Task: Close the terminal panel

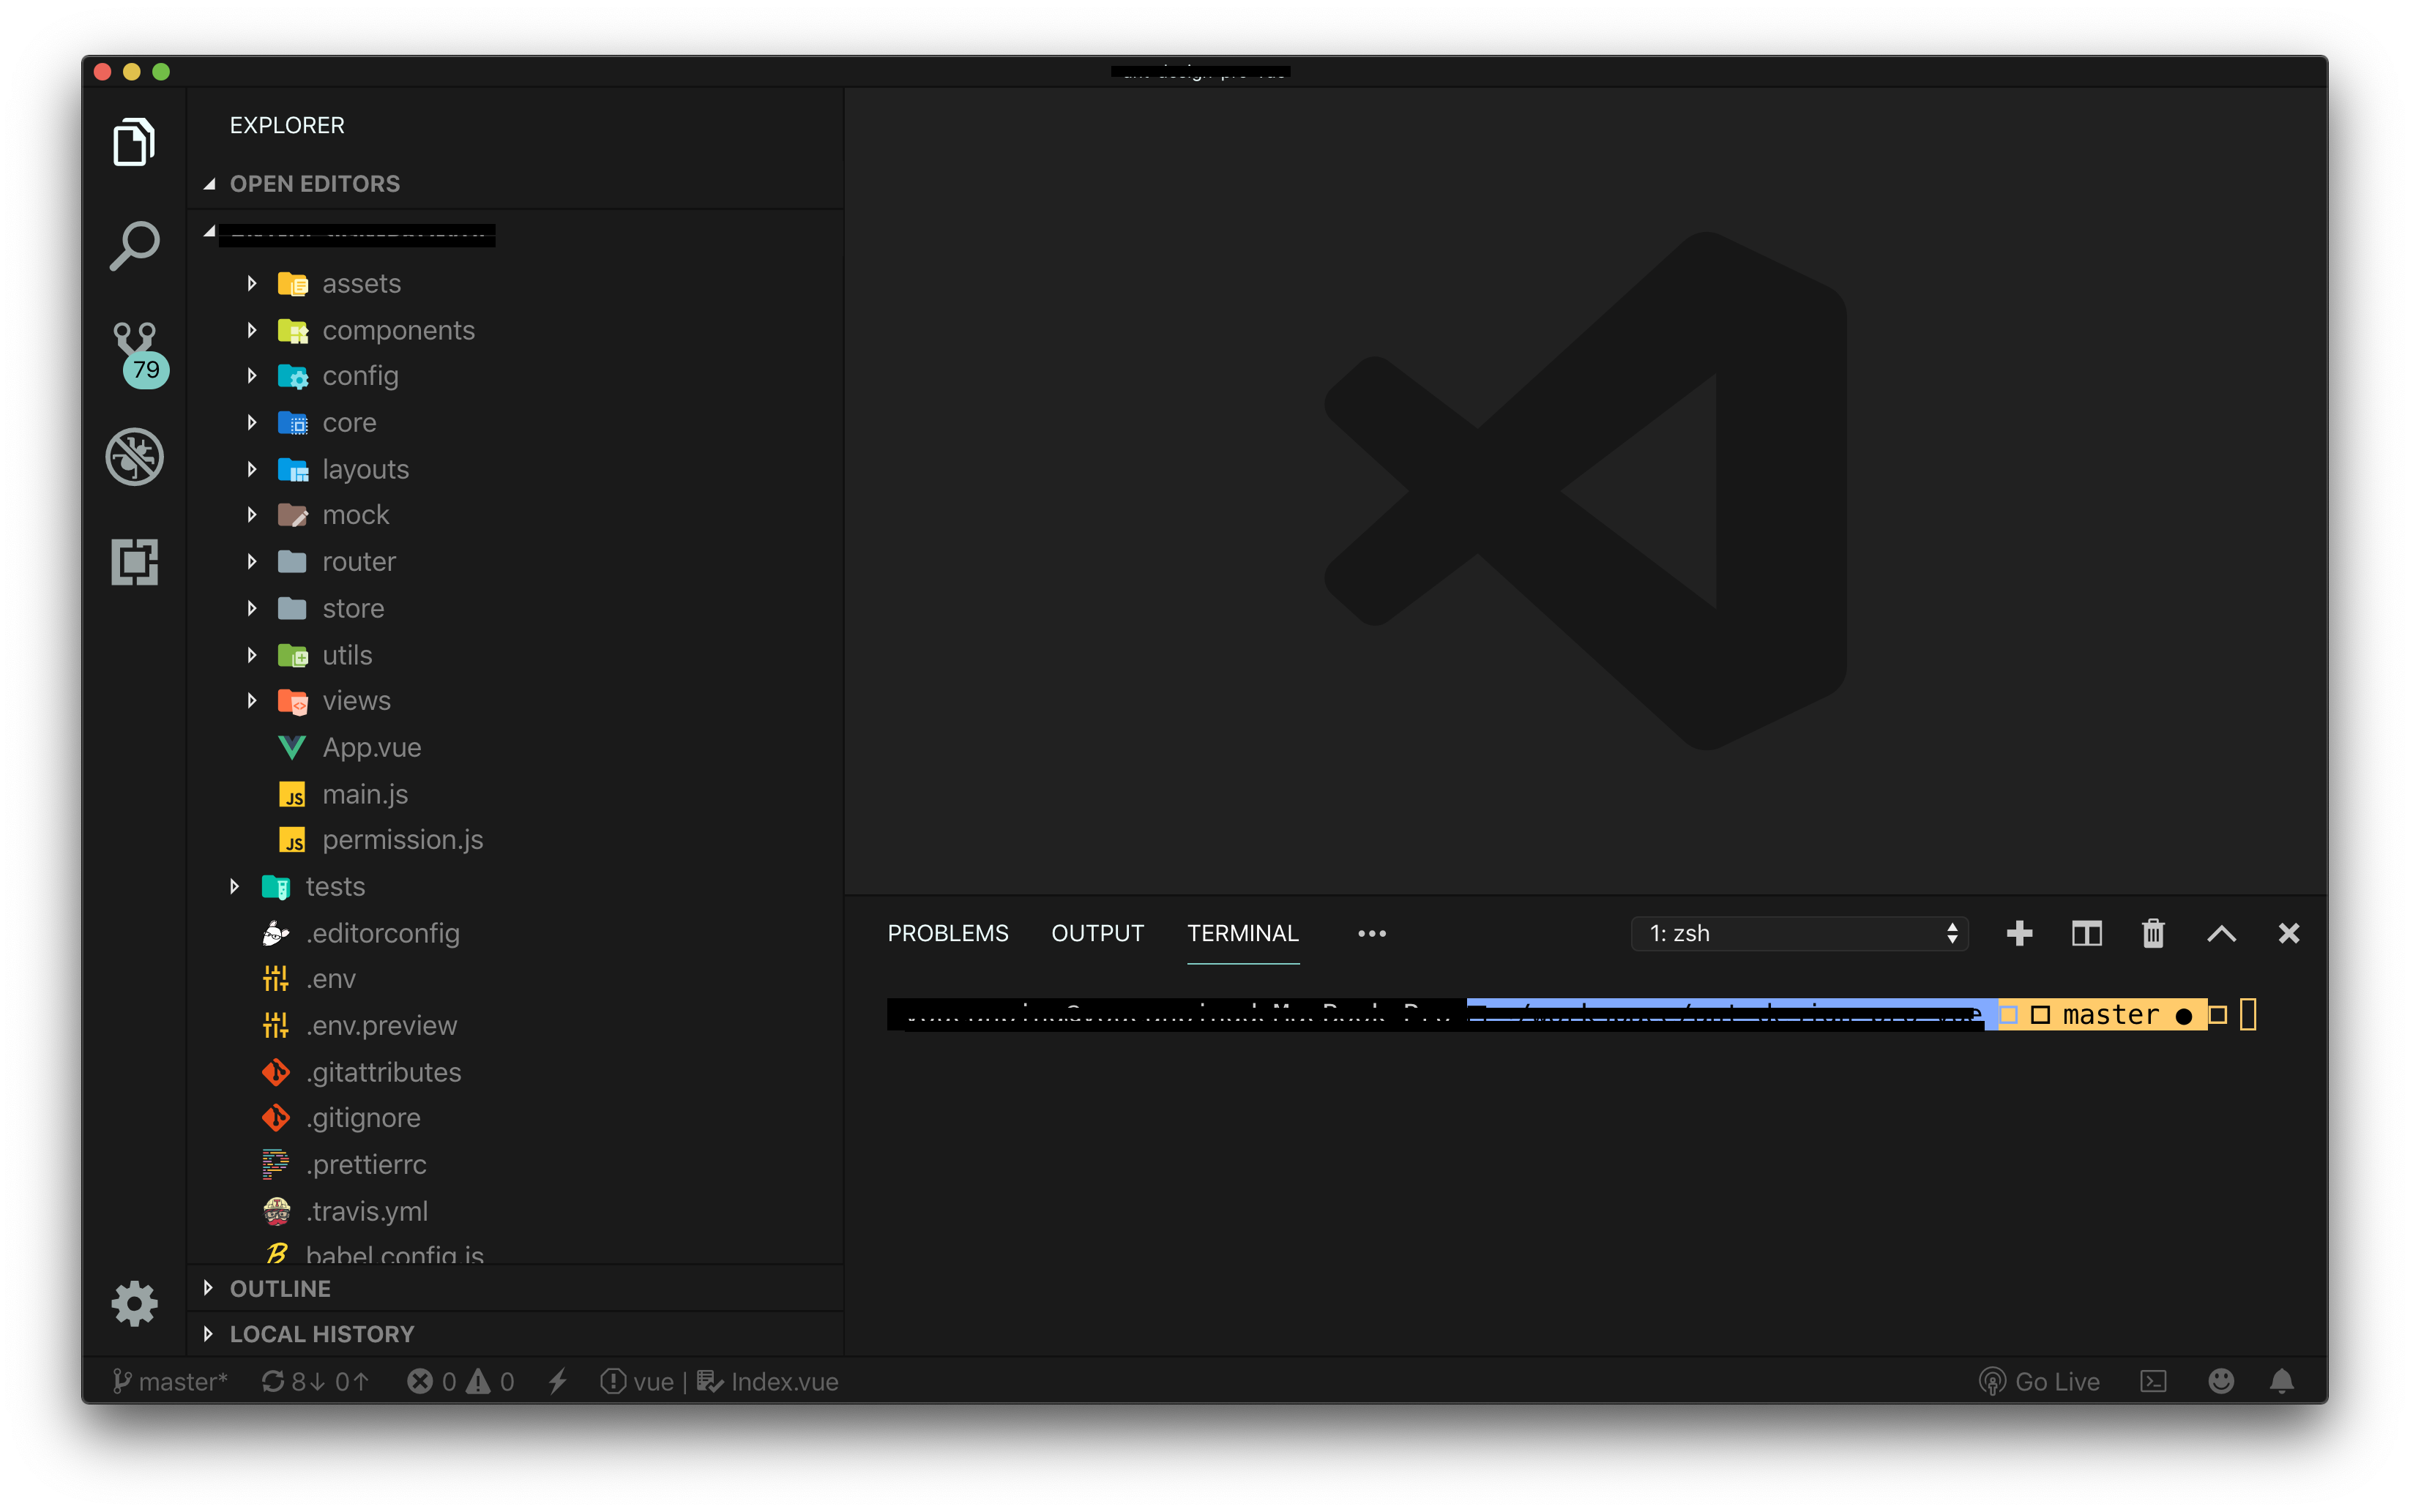Action: pyautogui.click(x=2288, y=933)
